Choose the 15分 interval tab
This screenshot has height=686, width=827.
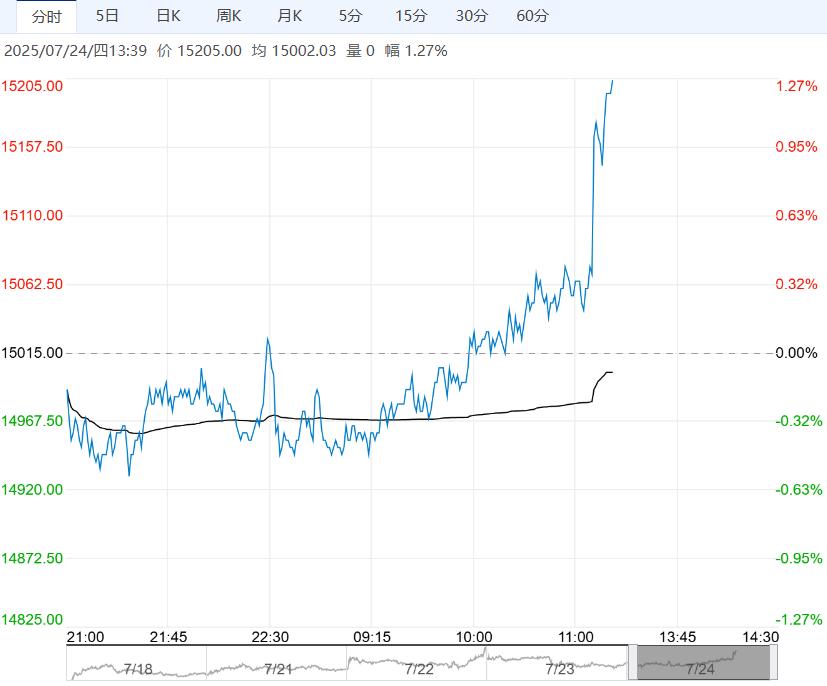point(410,16)
